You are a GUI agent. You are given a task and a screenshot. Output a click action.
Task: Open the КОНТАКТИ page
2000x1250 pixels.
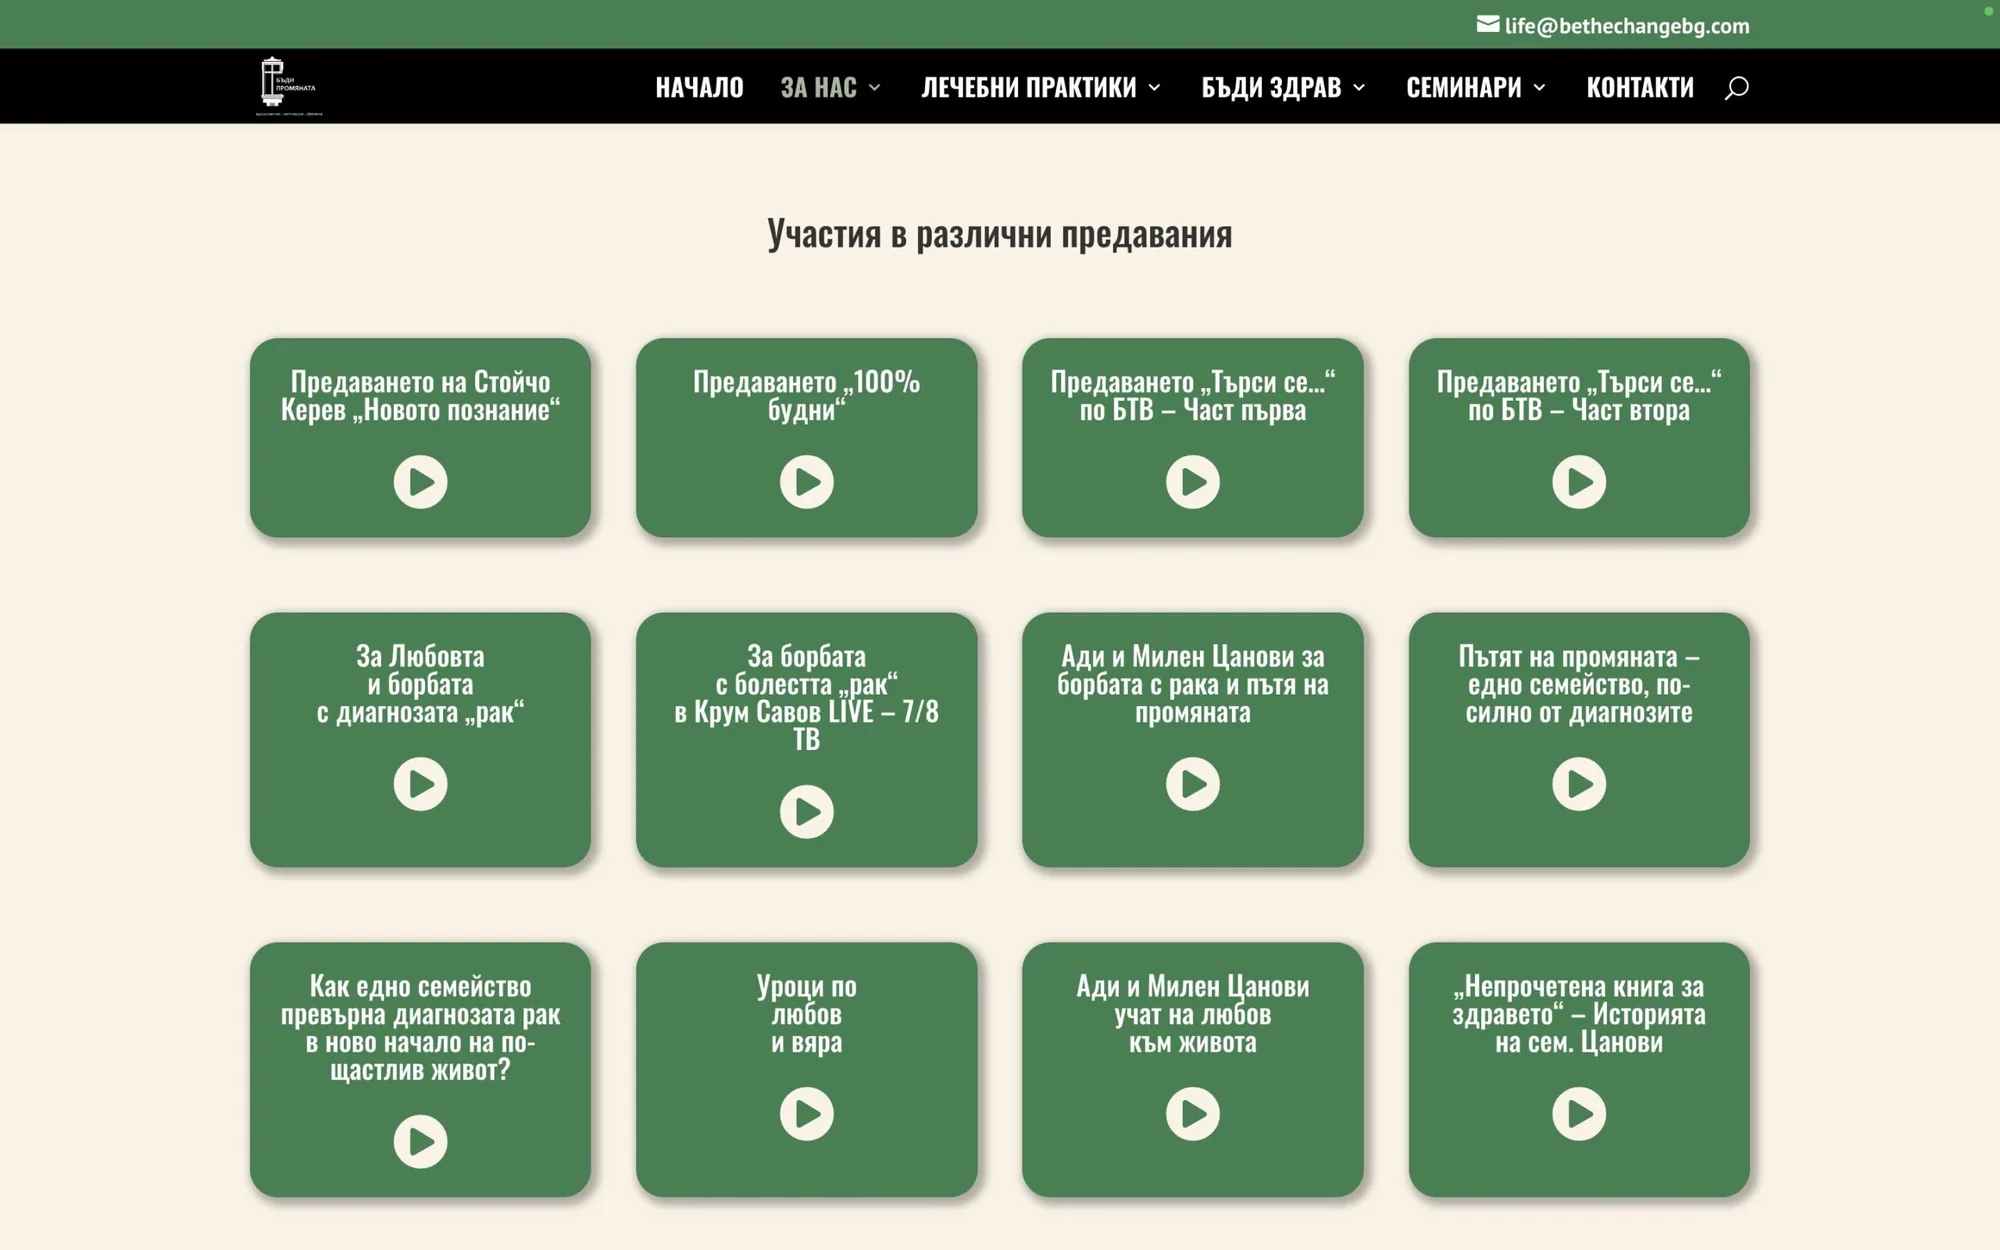point(1640,87)
